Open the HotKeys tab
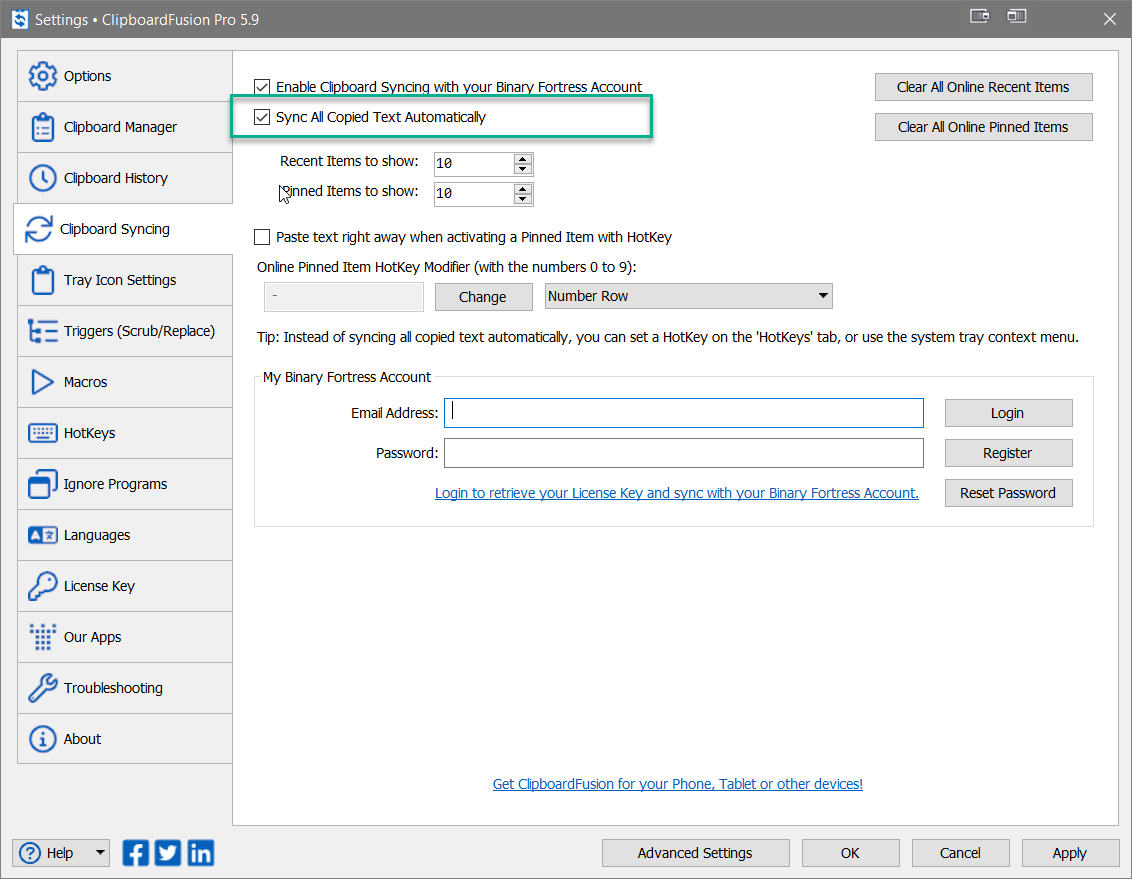Viewport: 1132px width, 879px height. pos(125,433)
